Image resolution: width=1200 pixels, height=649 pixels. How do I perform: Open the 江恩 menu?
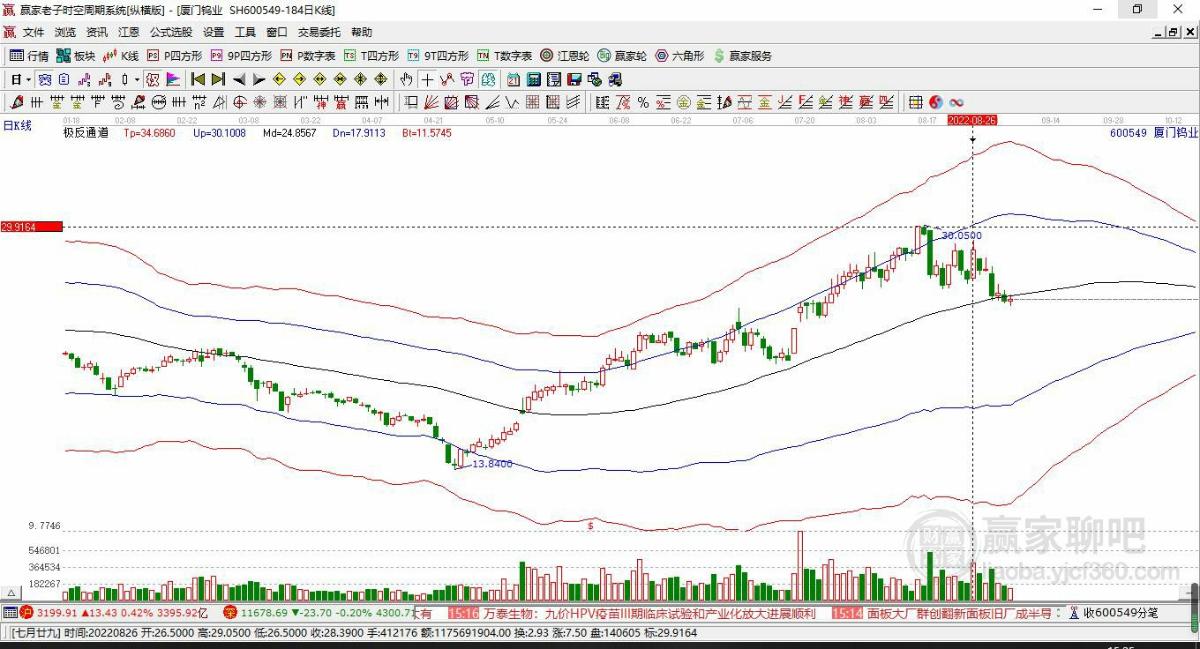(x=128, y=32)
